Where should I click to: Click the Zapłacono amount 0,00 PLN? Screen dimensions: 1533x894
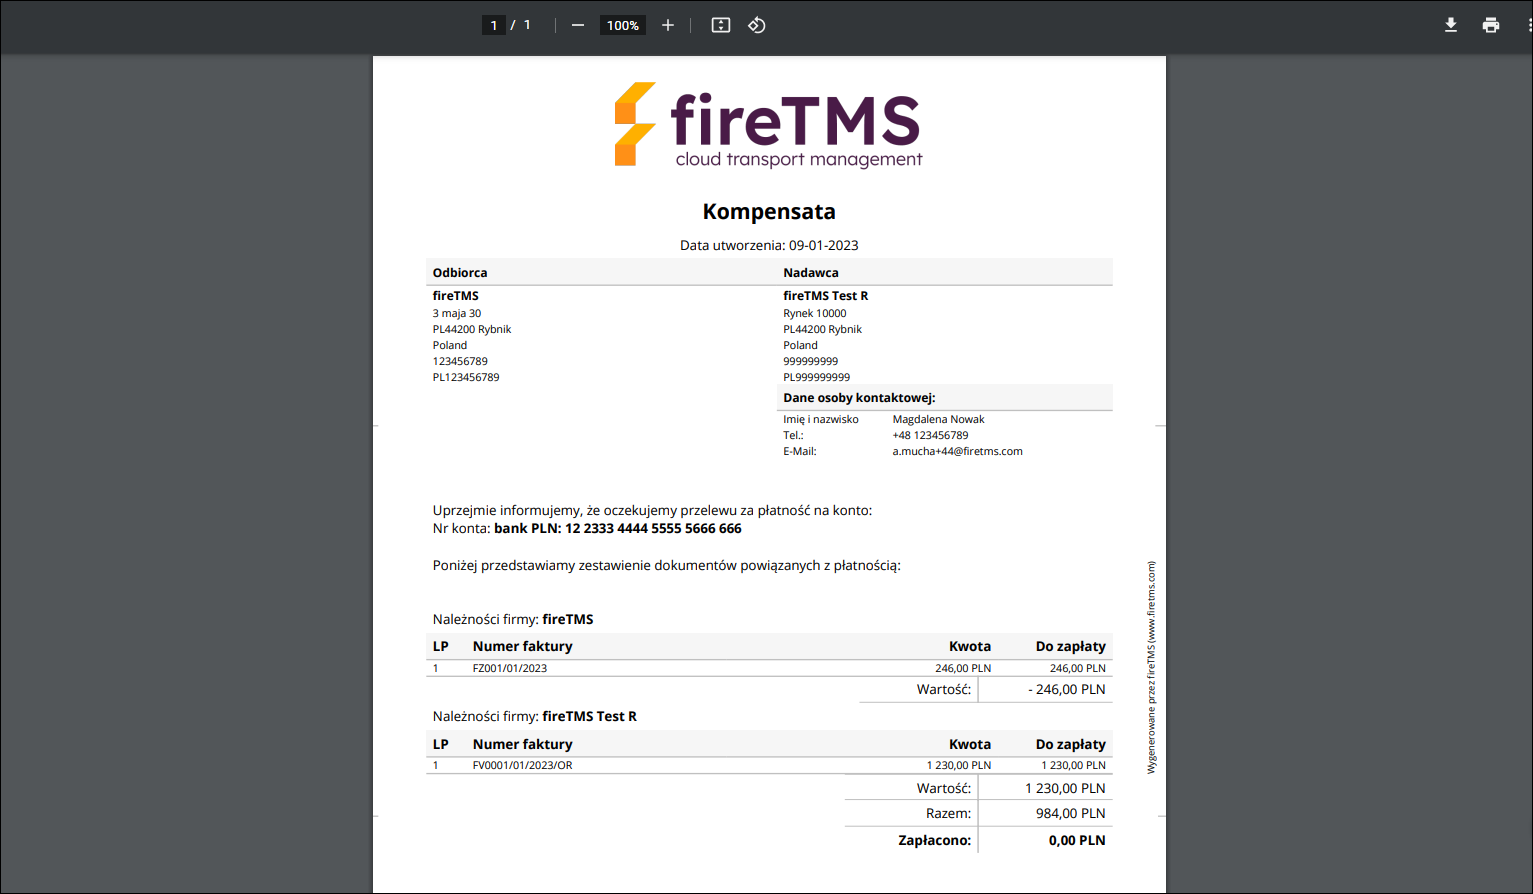click(x=1077, y=840)
